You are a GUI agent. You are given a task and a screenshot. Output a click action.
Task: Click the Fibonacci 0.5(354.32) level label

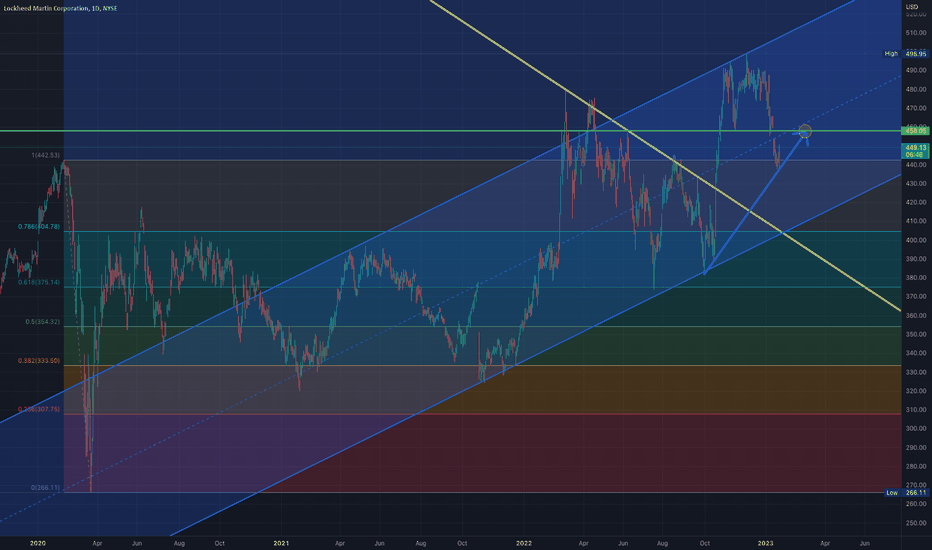(42, 322)
